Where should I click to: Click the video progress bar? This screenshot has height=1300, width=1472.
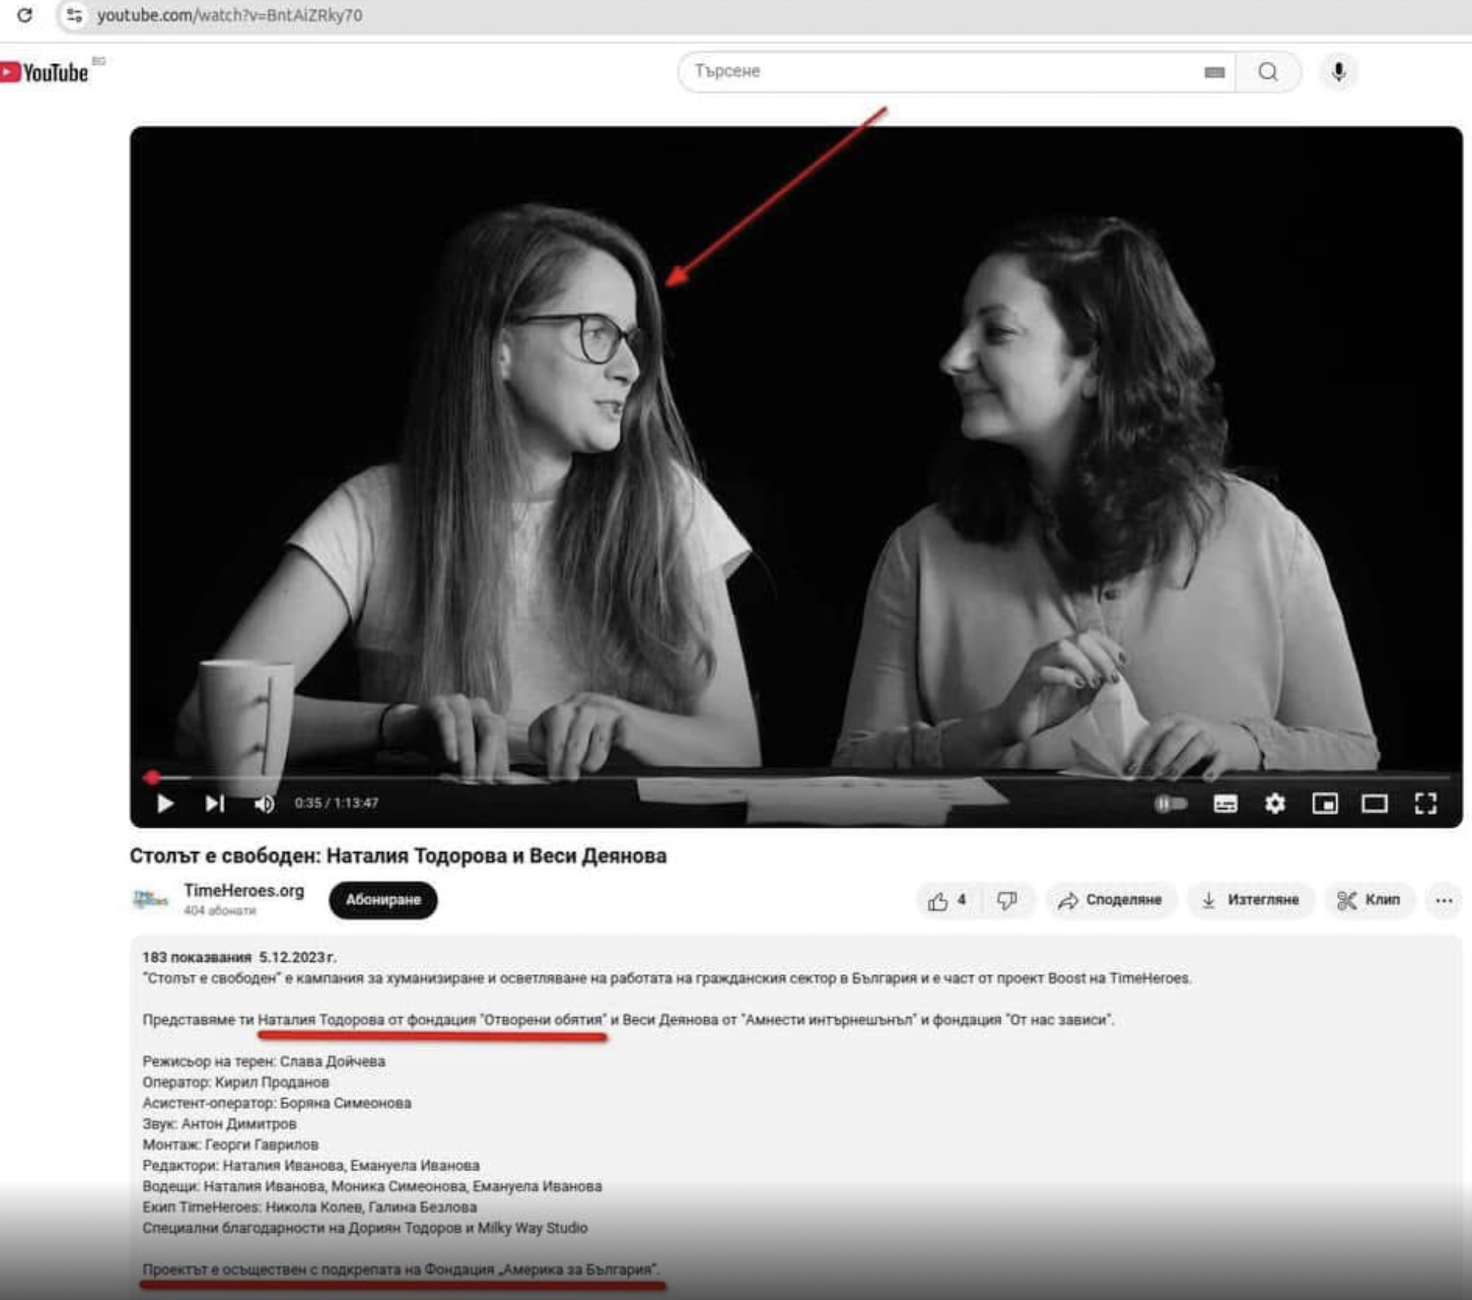tap(798, 776)
